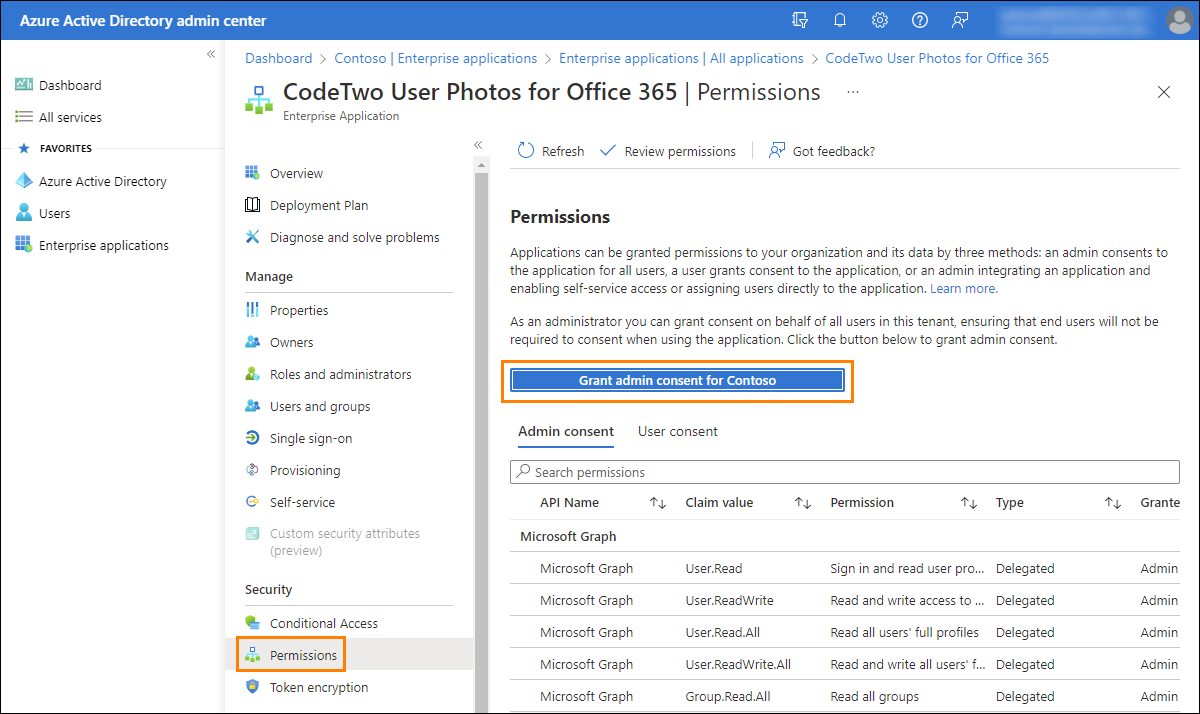Click the 'Sign in and read user pro...' cell
The width and height of the screenshot is (1200, 714).
pyautogui.click(x=908, y=568)
